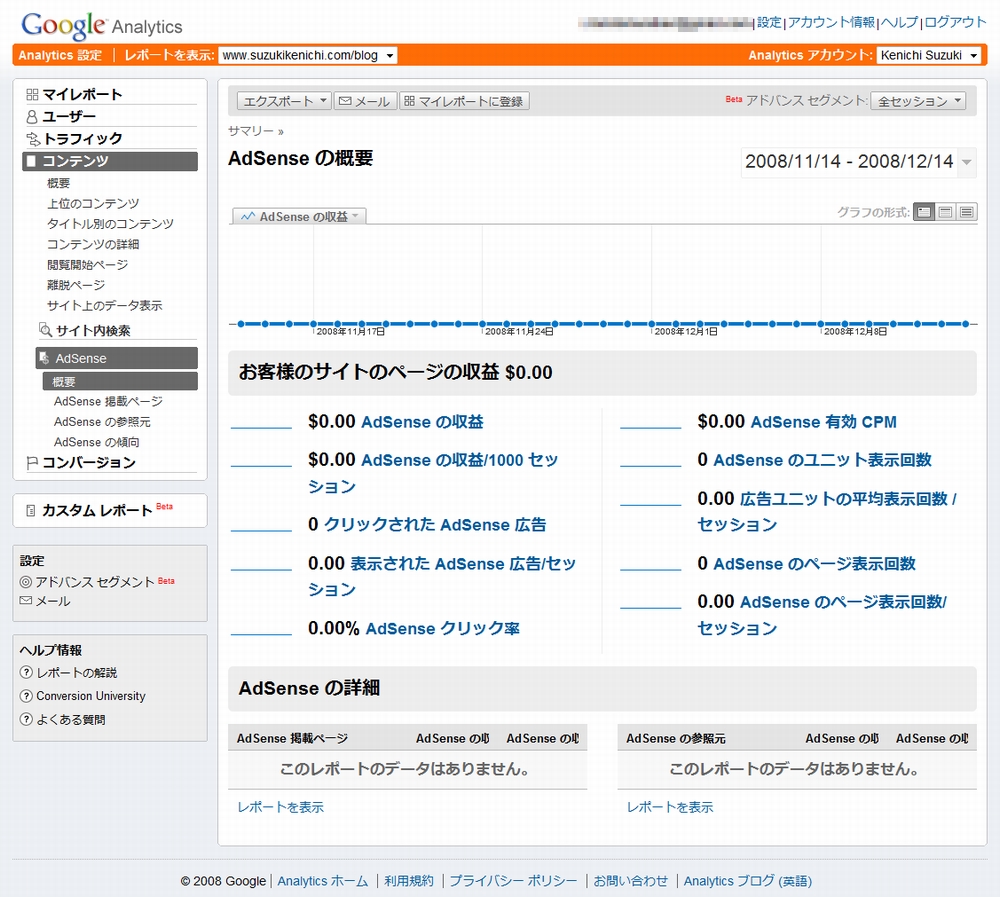Open アドバンス セグメント in settings
This screenshot has width=1000, height=897.
95,582
